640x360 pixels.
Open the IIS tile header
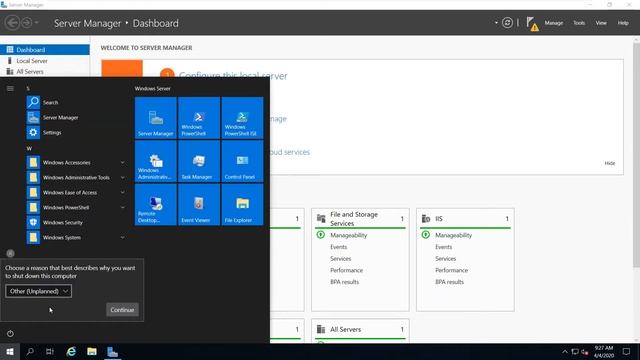[465, 219]
